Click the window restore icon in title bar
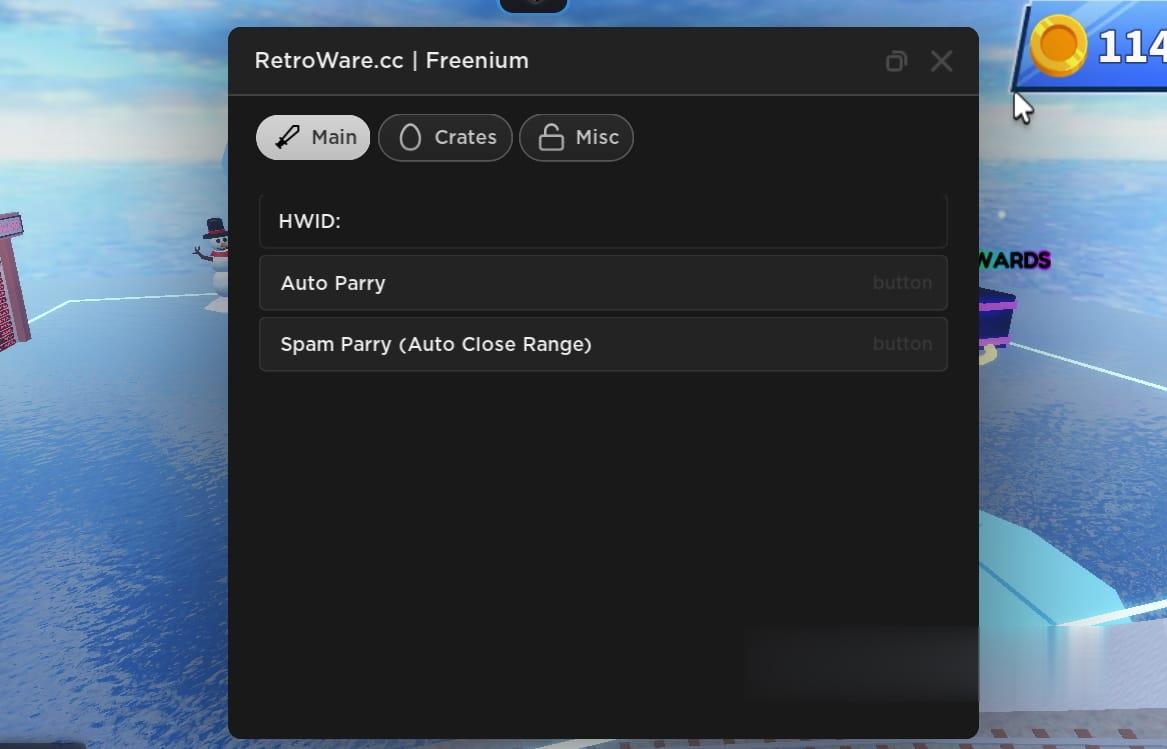This screenshot has width=1167, height=749. click(x=896, y=61)
